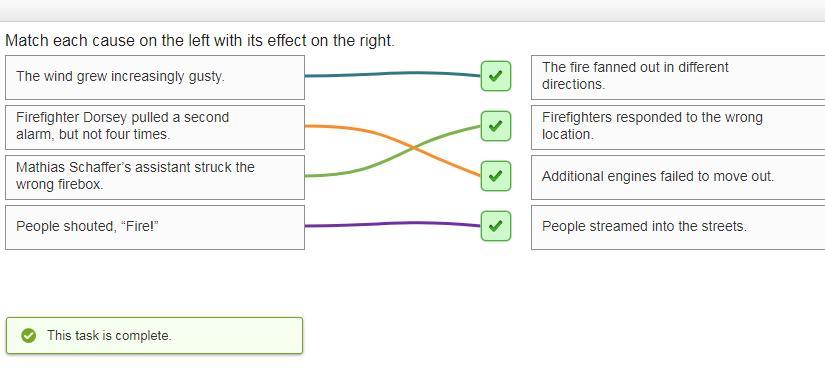Click the green circle check icon in completion banner
Viewport: 825px width, 385px height.
tap(28, 336)
